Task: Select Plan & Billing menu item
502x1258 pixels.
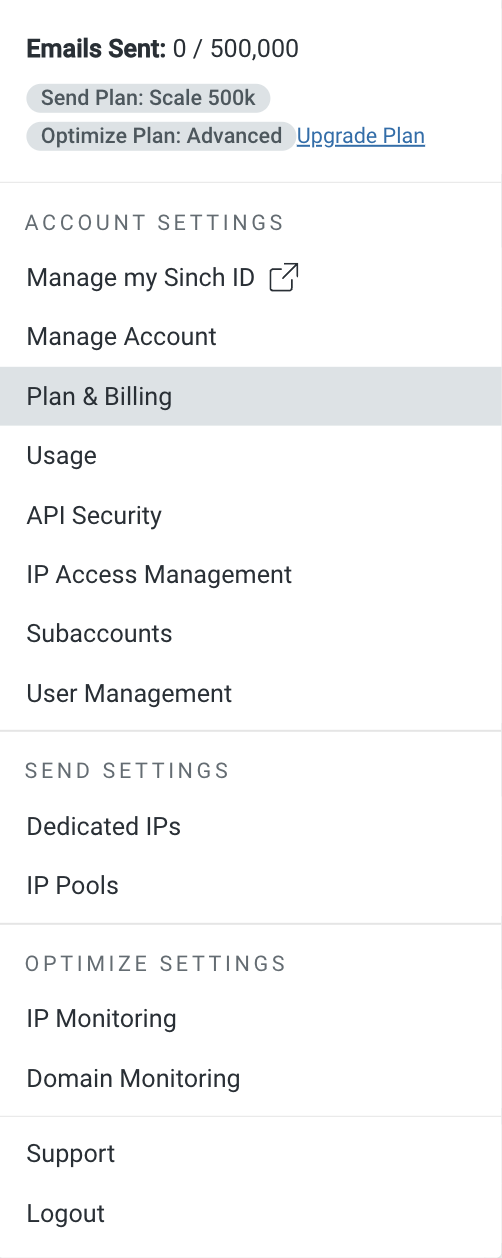Action: point(251,396)
